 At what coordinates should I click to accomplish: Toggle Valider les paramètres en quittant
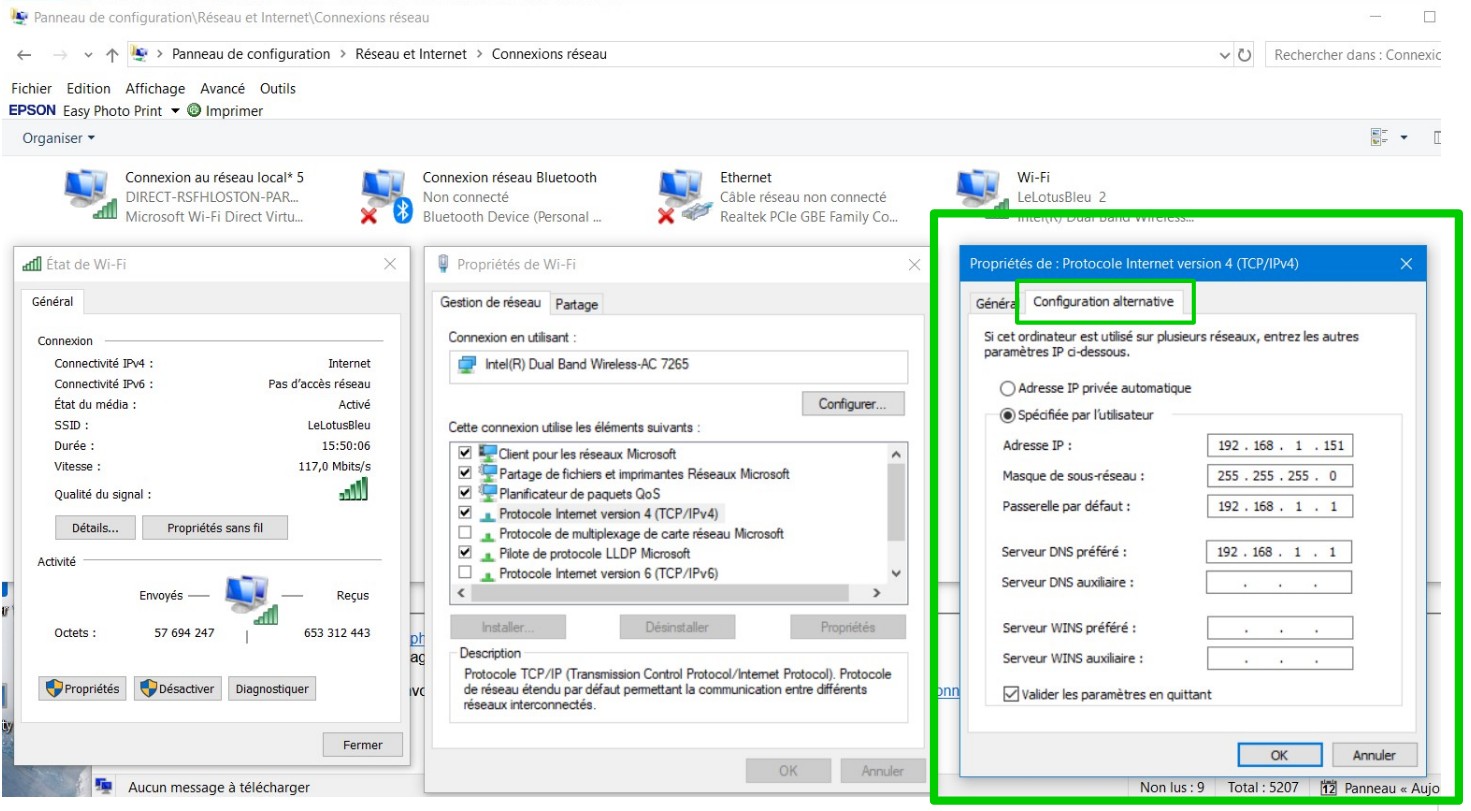[1011, 694]
